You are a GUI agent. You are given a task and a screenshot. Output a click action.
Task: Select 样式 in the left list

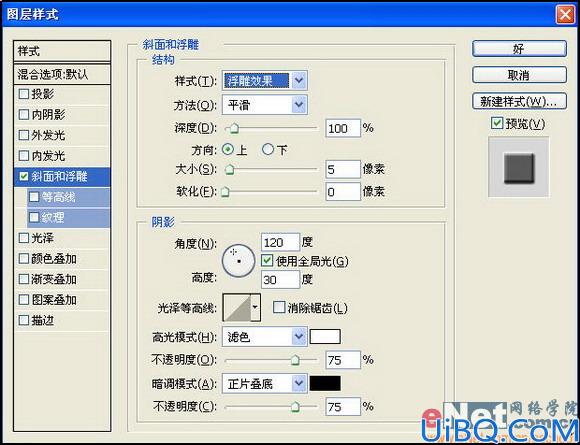click(62, 51)
